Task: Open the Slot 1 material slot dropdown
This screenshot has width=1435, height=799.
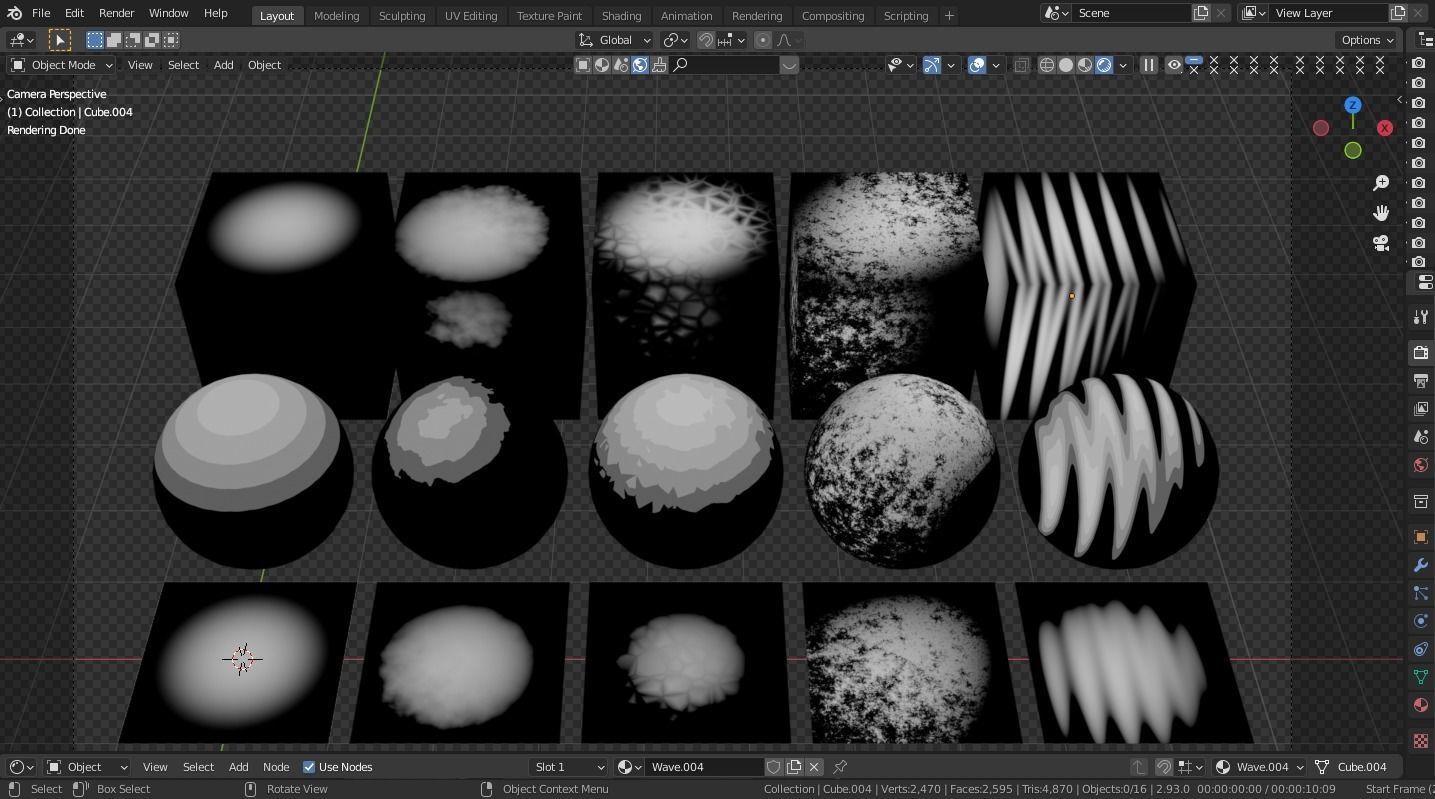Action: [x=568, y=767]
